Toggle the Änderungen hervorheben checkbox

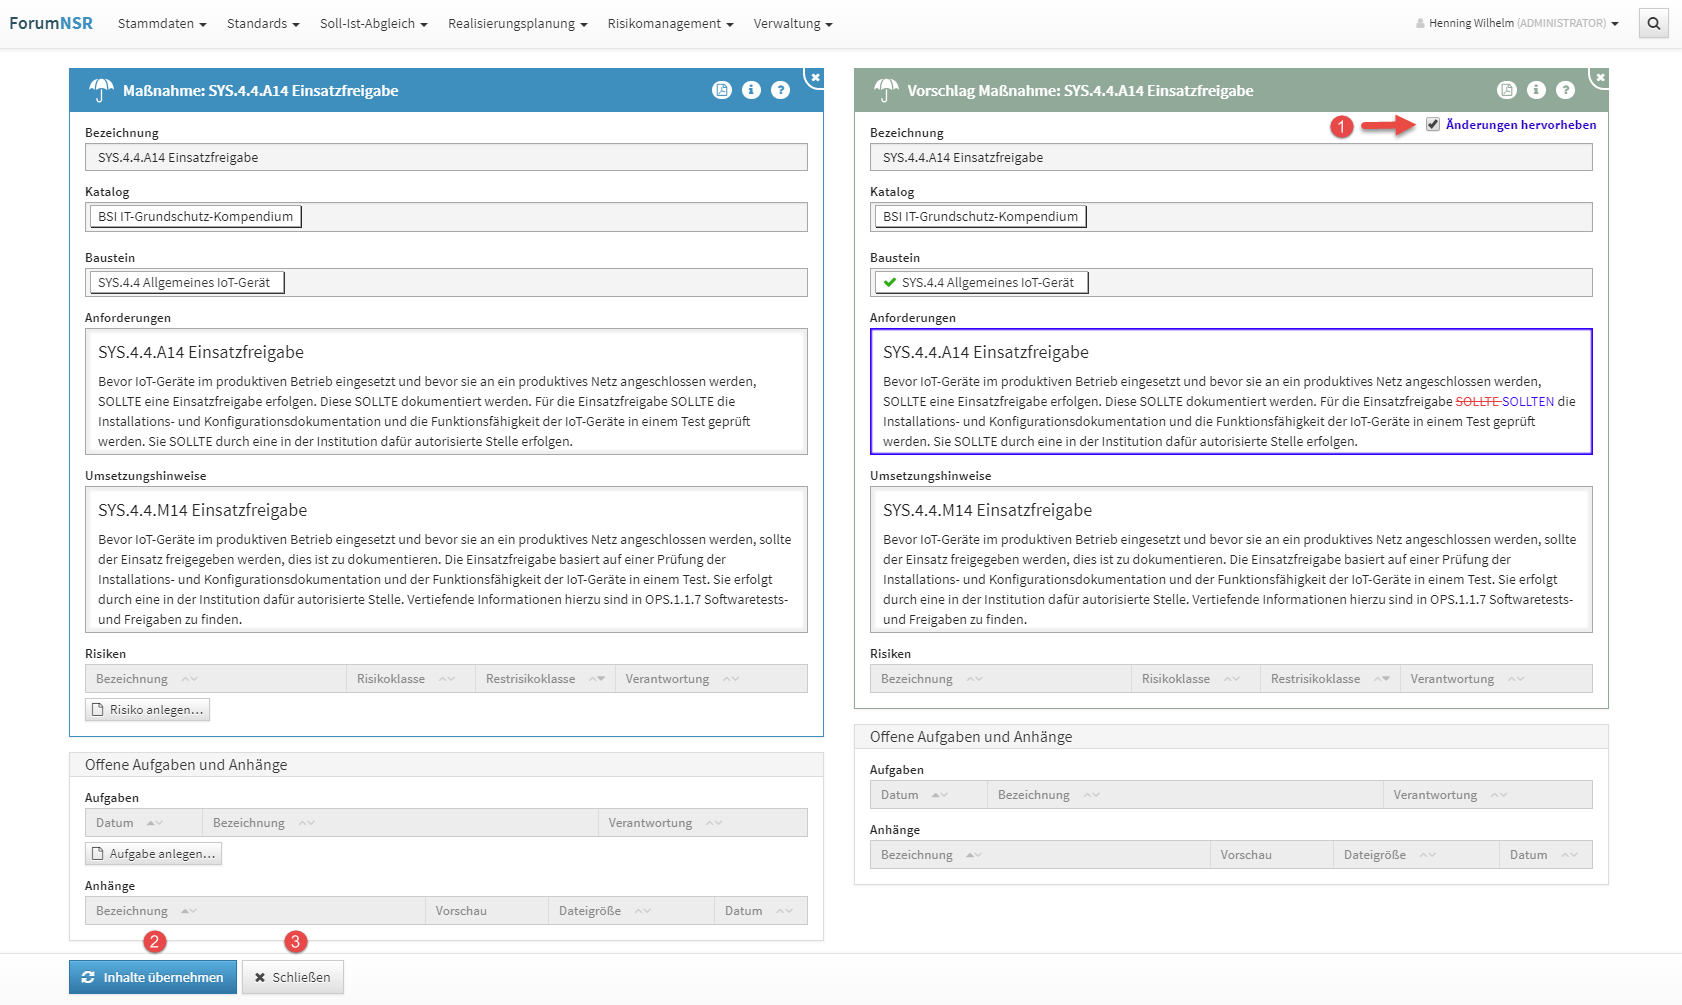[1433, 124]
